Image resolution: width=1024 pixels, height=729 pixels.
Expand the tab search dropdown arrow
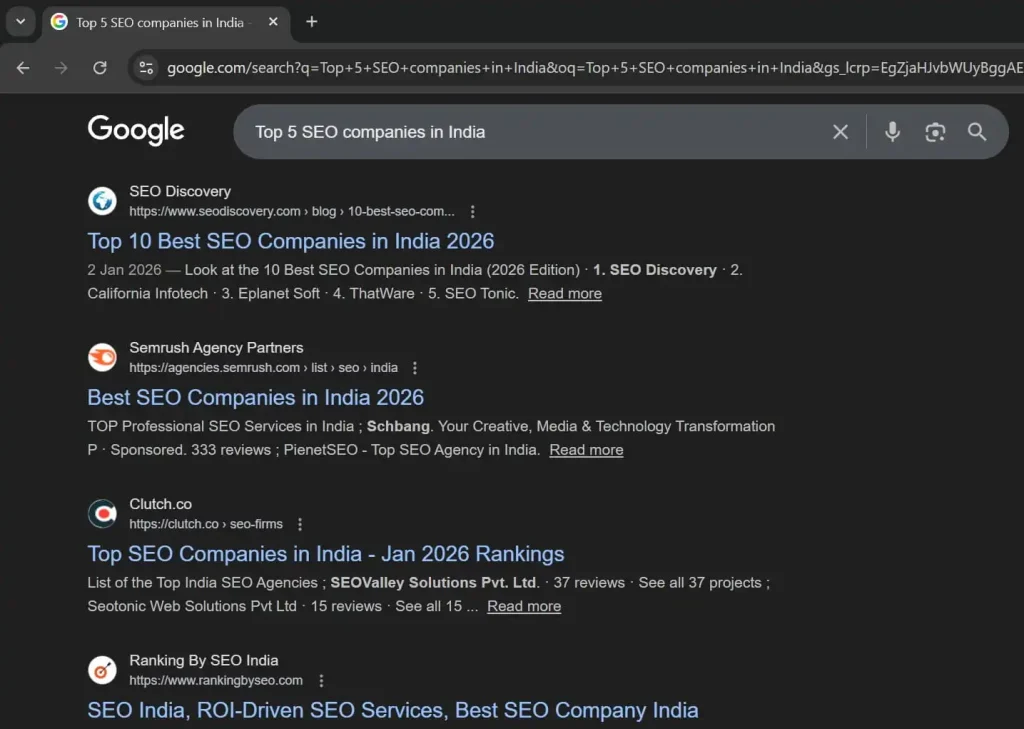[20, 22]
